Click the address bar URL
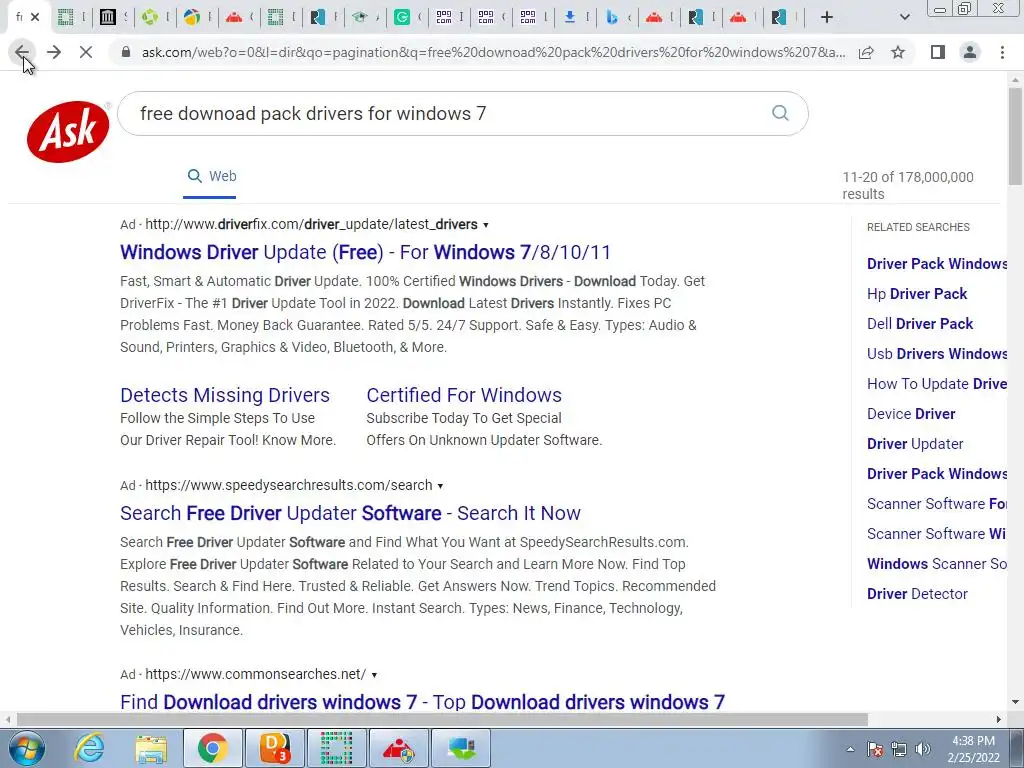This screenshot has height=768, width=1024. click(493, 52)
